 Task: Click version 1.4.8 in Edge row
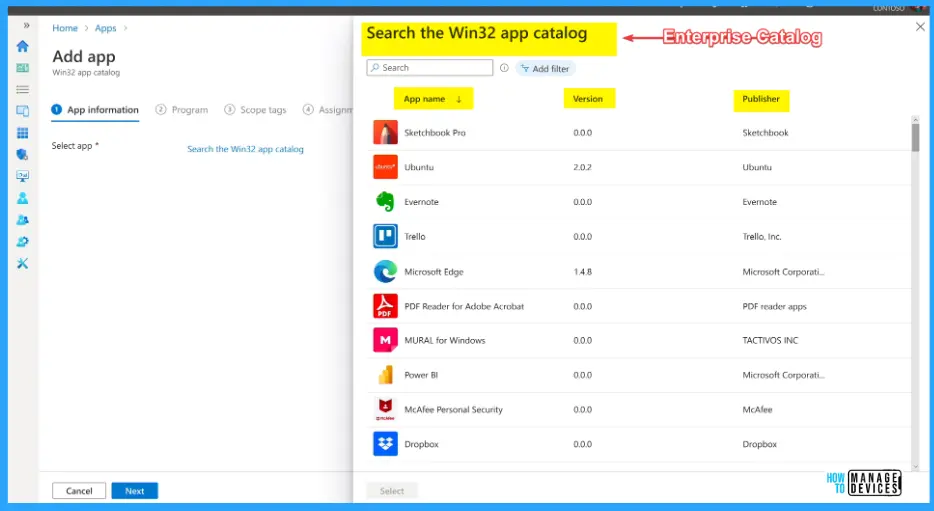coord(583,272)
